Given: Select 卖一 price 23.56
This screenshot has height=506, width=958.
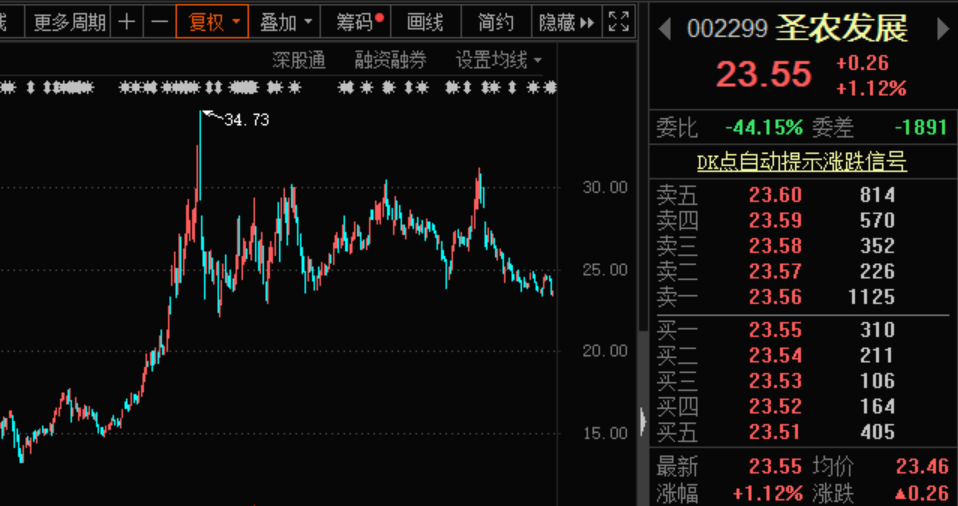Looking at the screenshot, I should [775, 296].
